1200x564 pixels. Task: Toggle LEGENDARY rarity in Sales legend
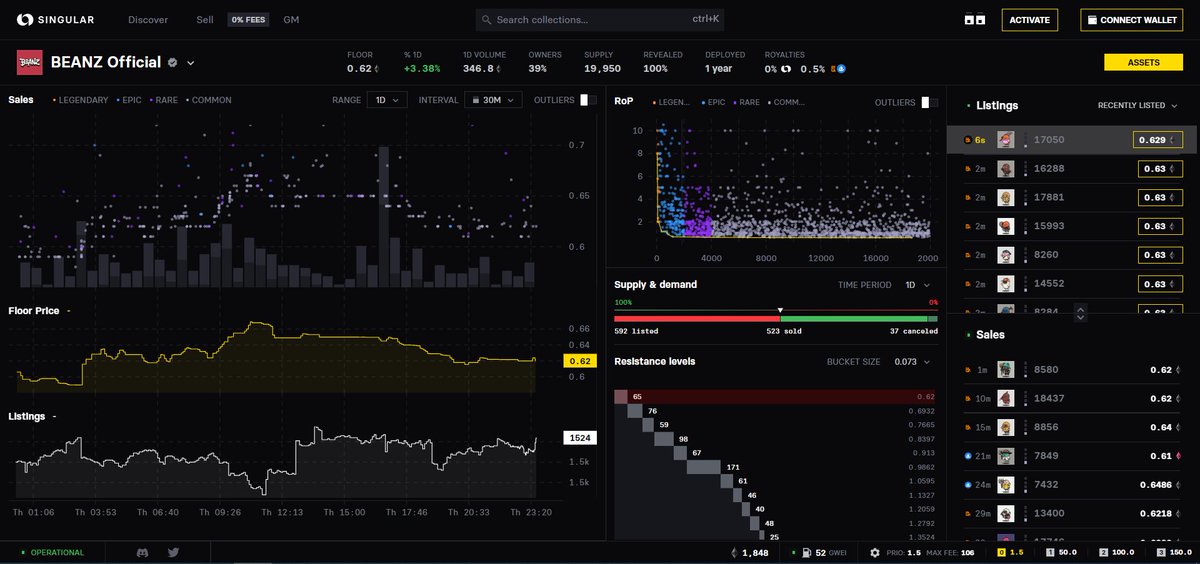tap(83, 100)
